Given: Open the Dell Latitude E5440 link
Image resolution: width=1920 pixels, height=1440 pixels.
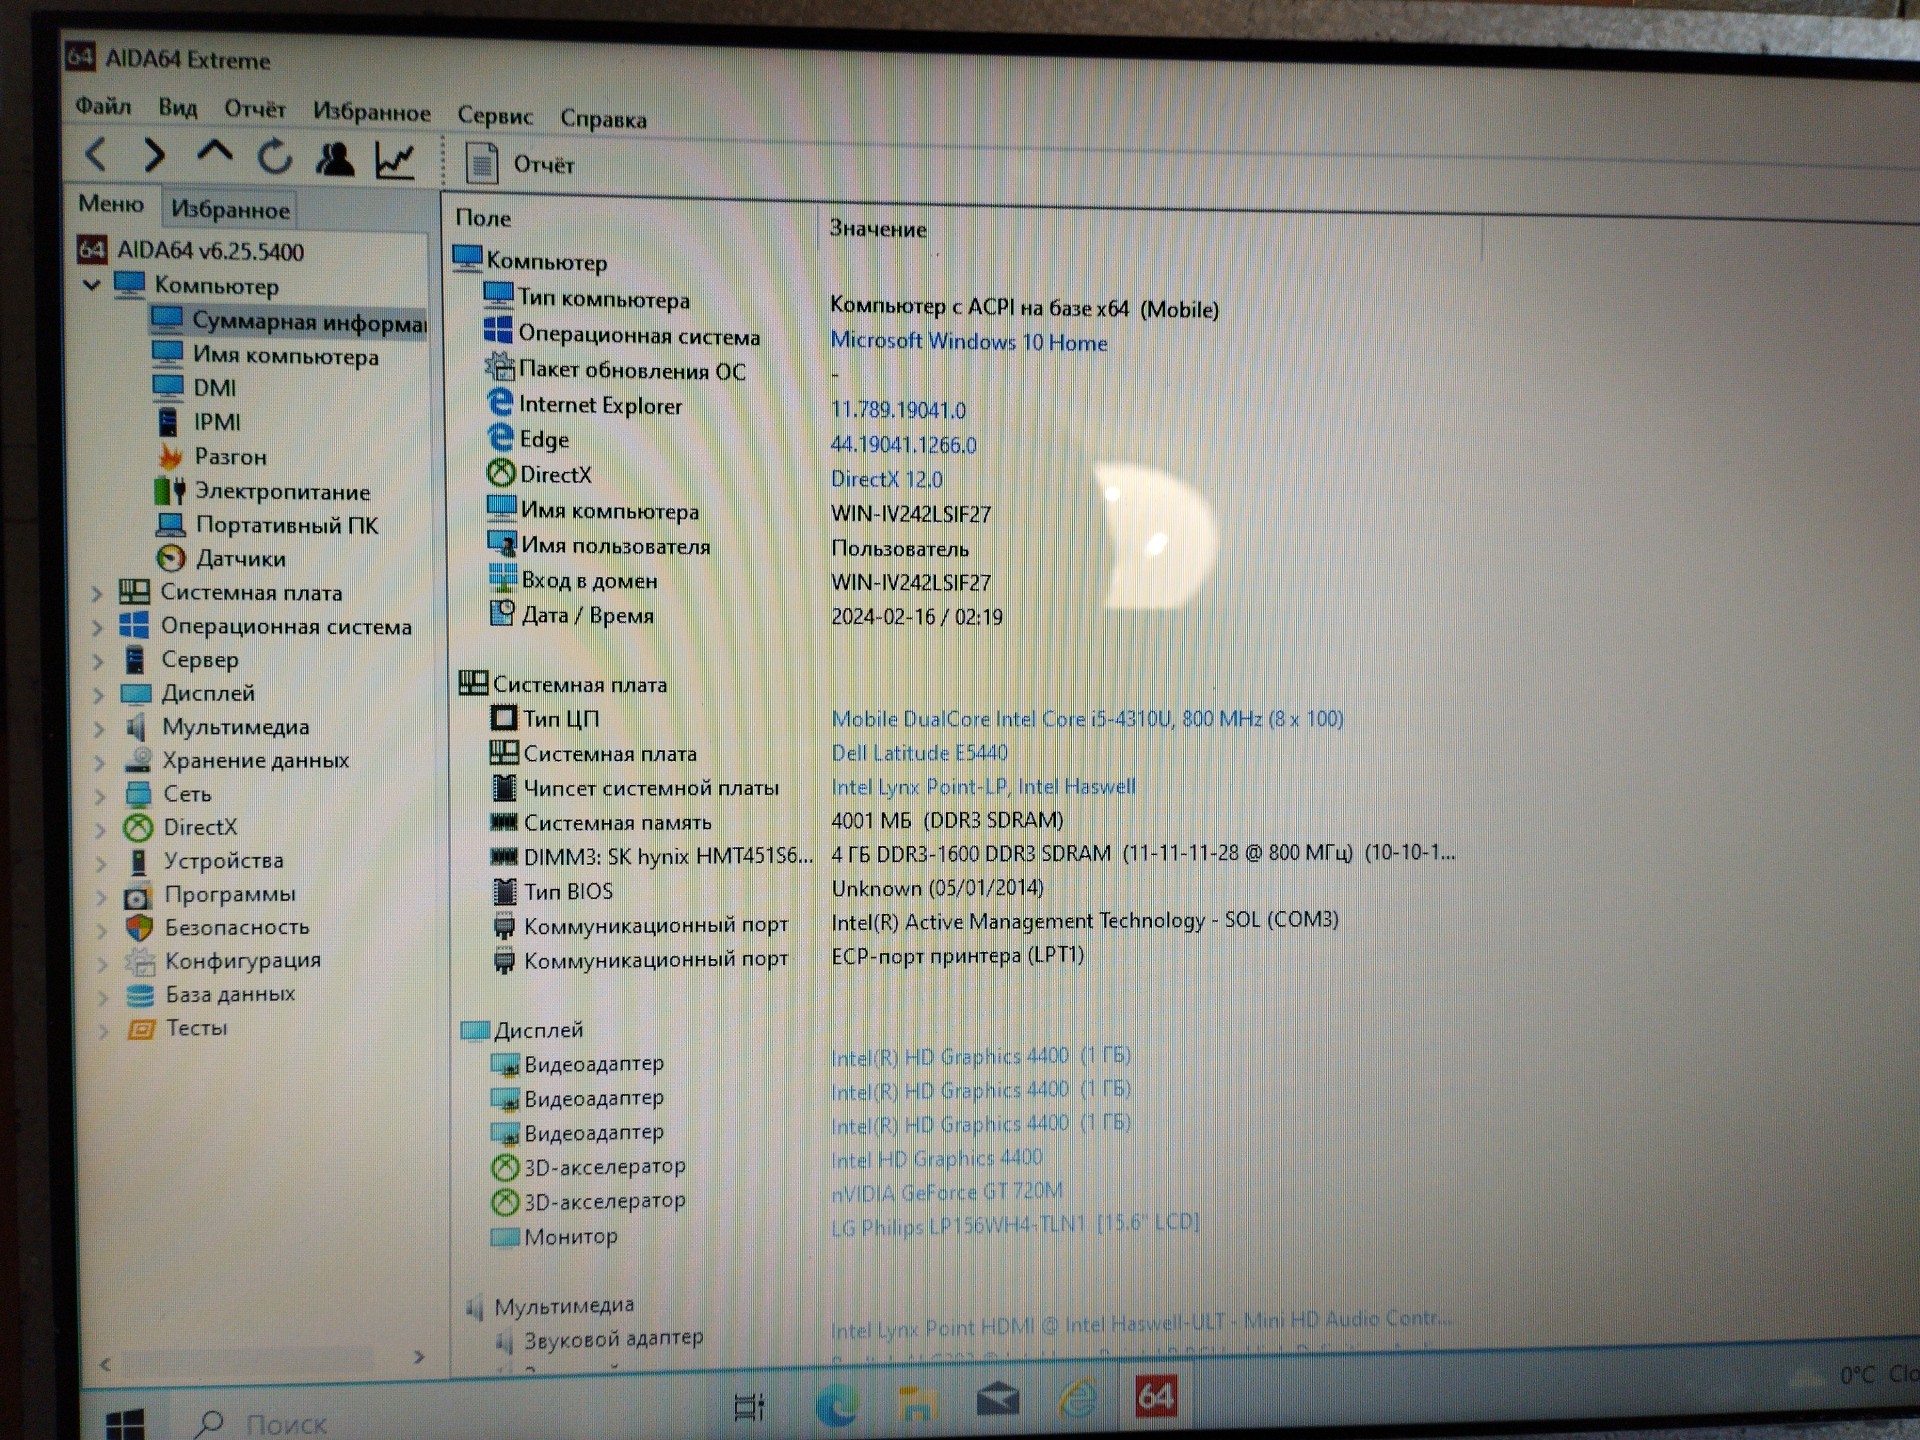Looking at the screenshot, I should tap(919, 753).
